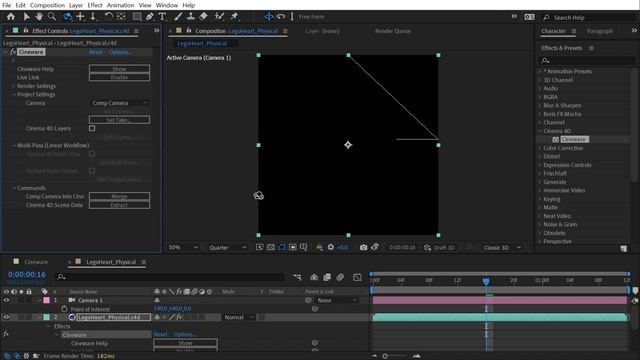Click Options in the Effect Controls panel

click(120, 52)
